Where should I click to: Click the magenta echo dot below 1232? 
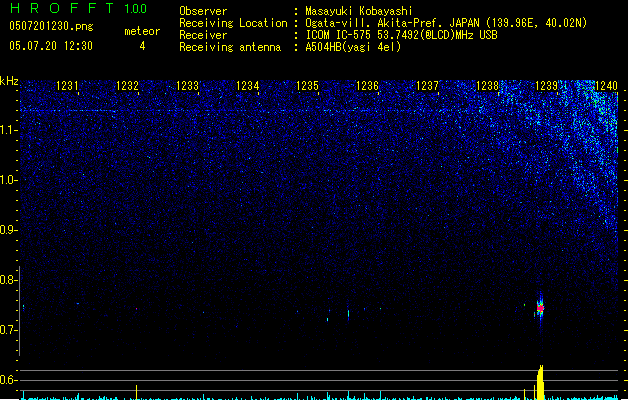pos(136,309)
